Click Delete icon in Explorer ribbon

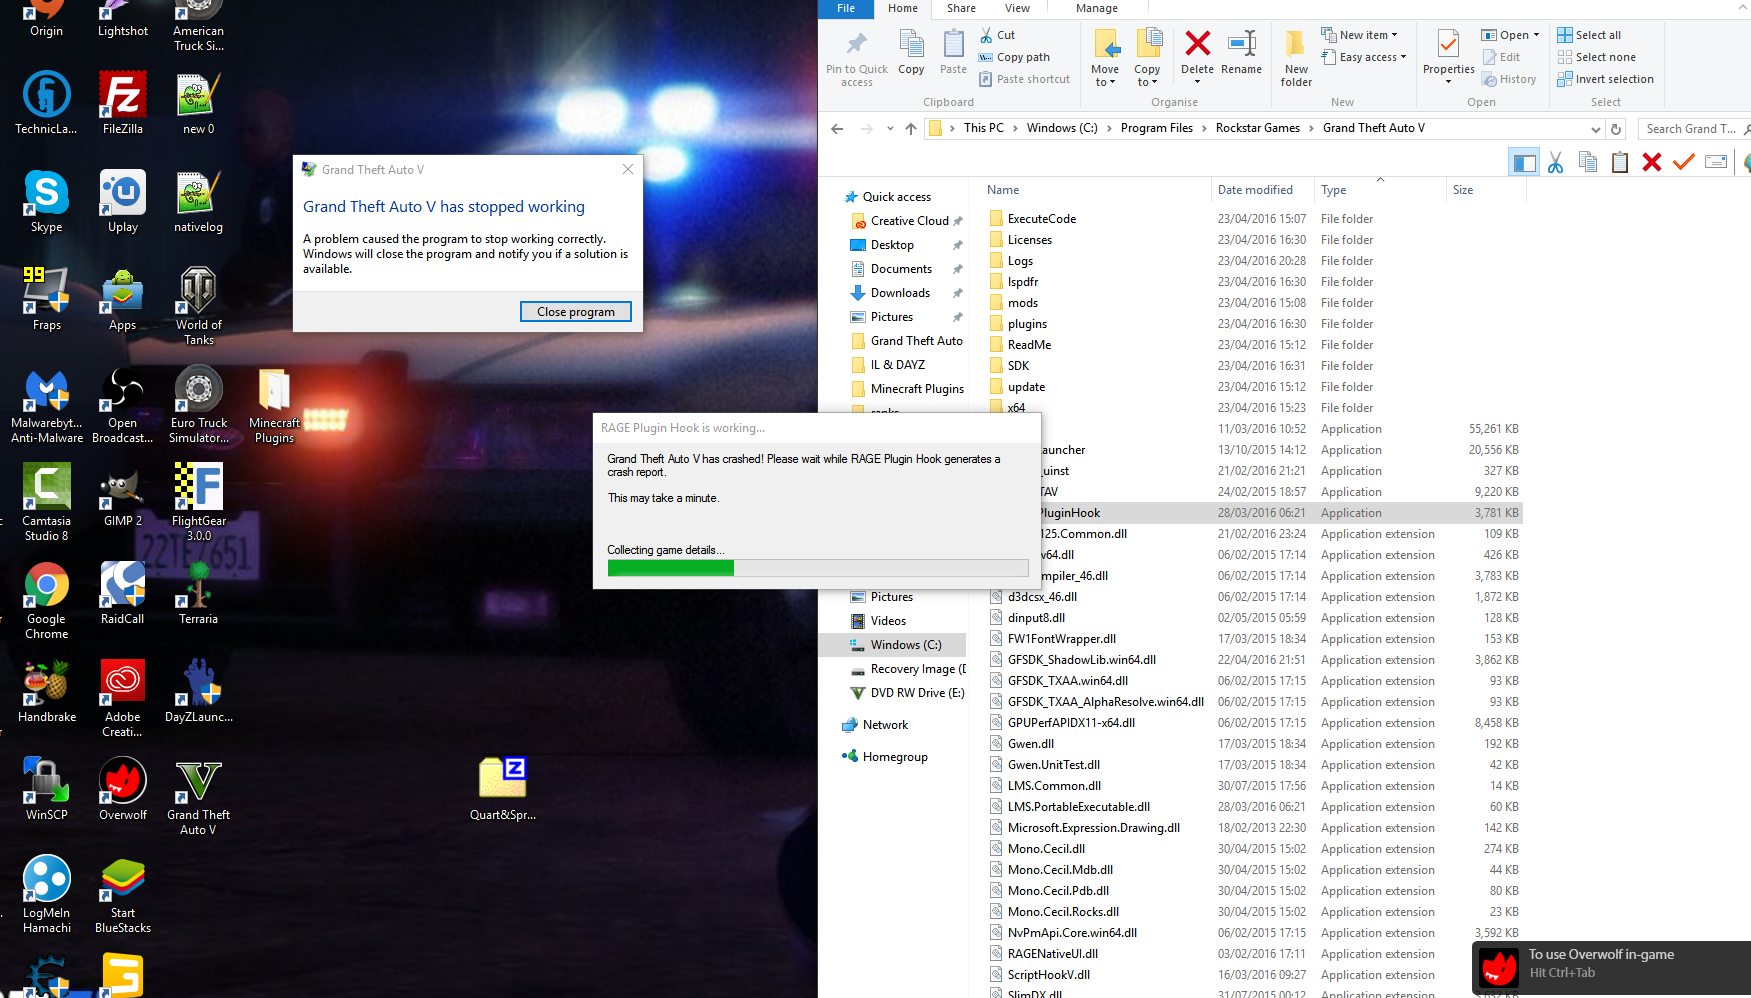1197,55
